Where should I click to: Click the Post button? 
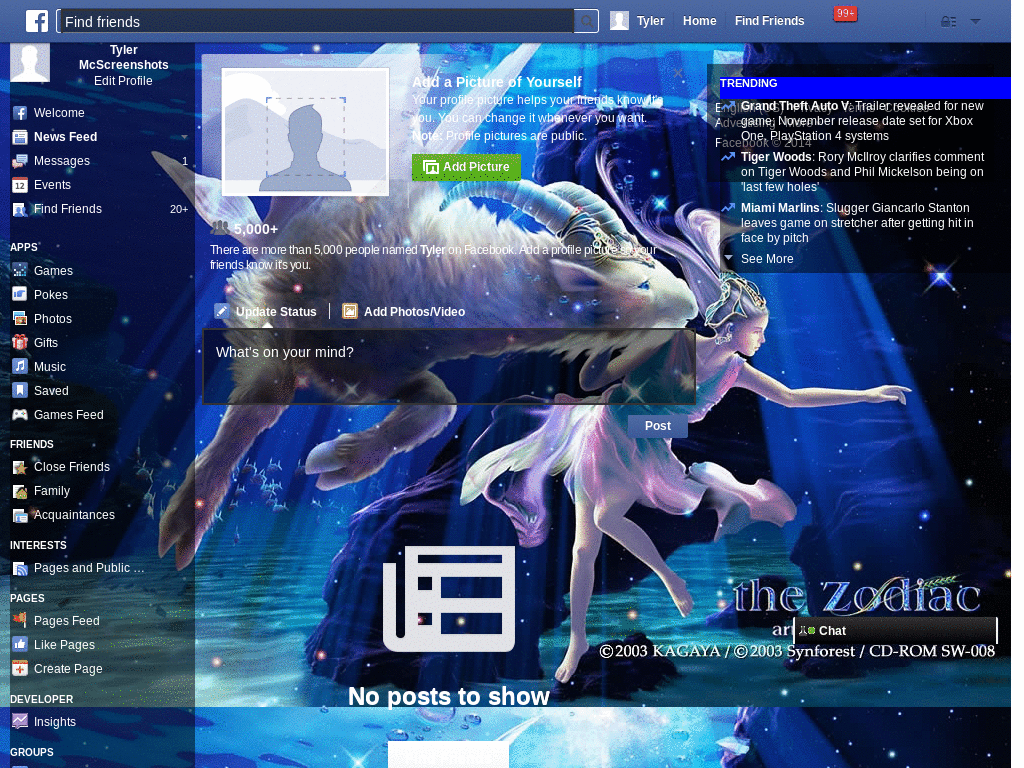point(658,426)
